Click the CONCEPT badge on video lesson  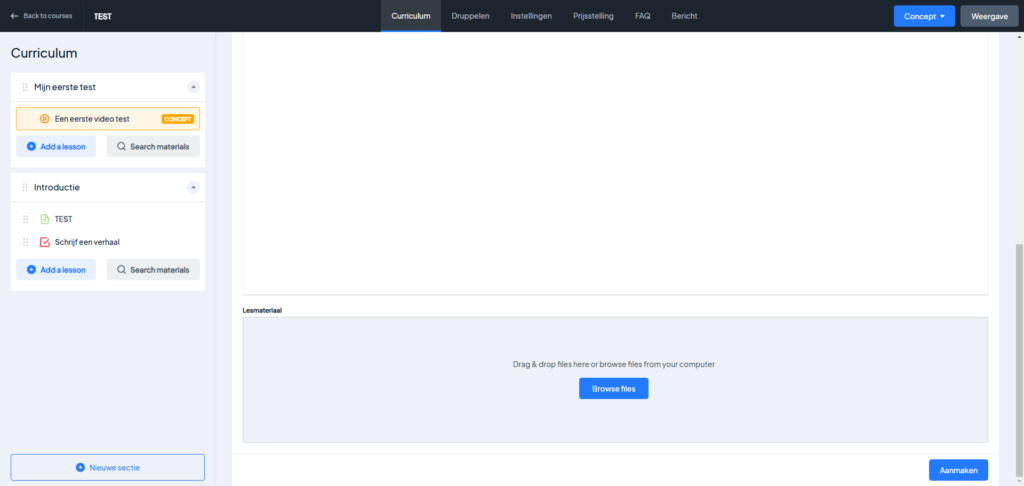tap(178, 119)
